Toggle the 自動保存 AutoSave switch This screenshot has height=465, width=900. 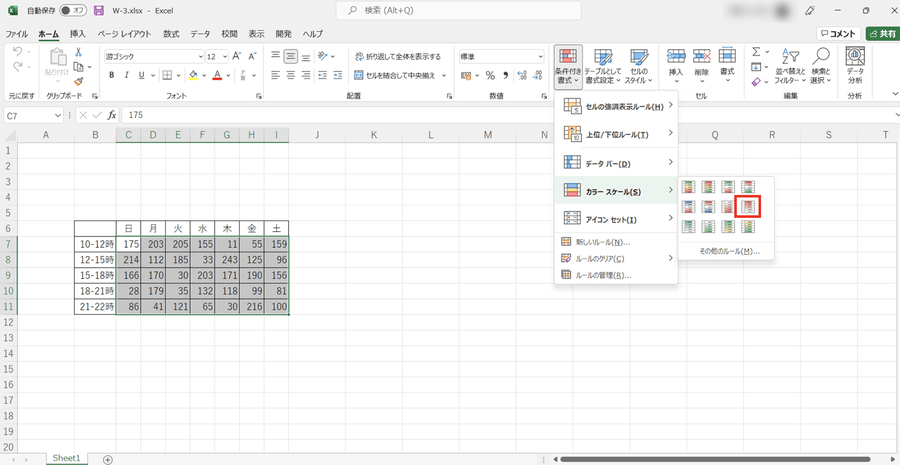pos(72,10)
